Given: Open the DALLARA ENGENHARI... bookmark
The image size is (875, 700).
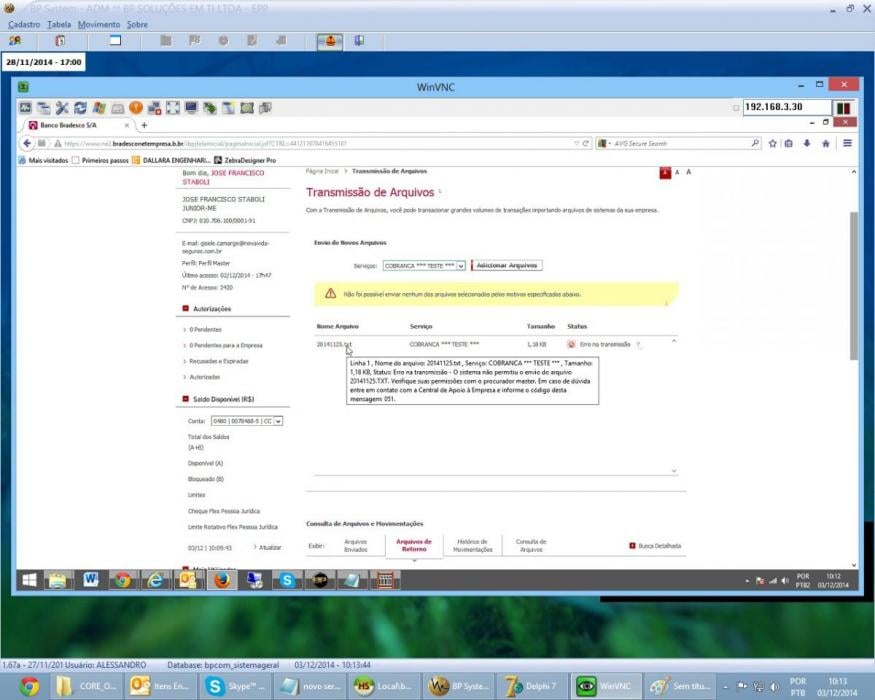Looking at the screenshot, I should pyautogui.click(x=171, y=160).
